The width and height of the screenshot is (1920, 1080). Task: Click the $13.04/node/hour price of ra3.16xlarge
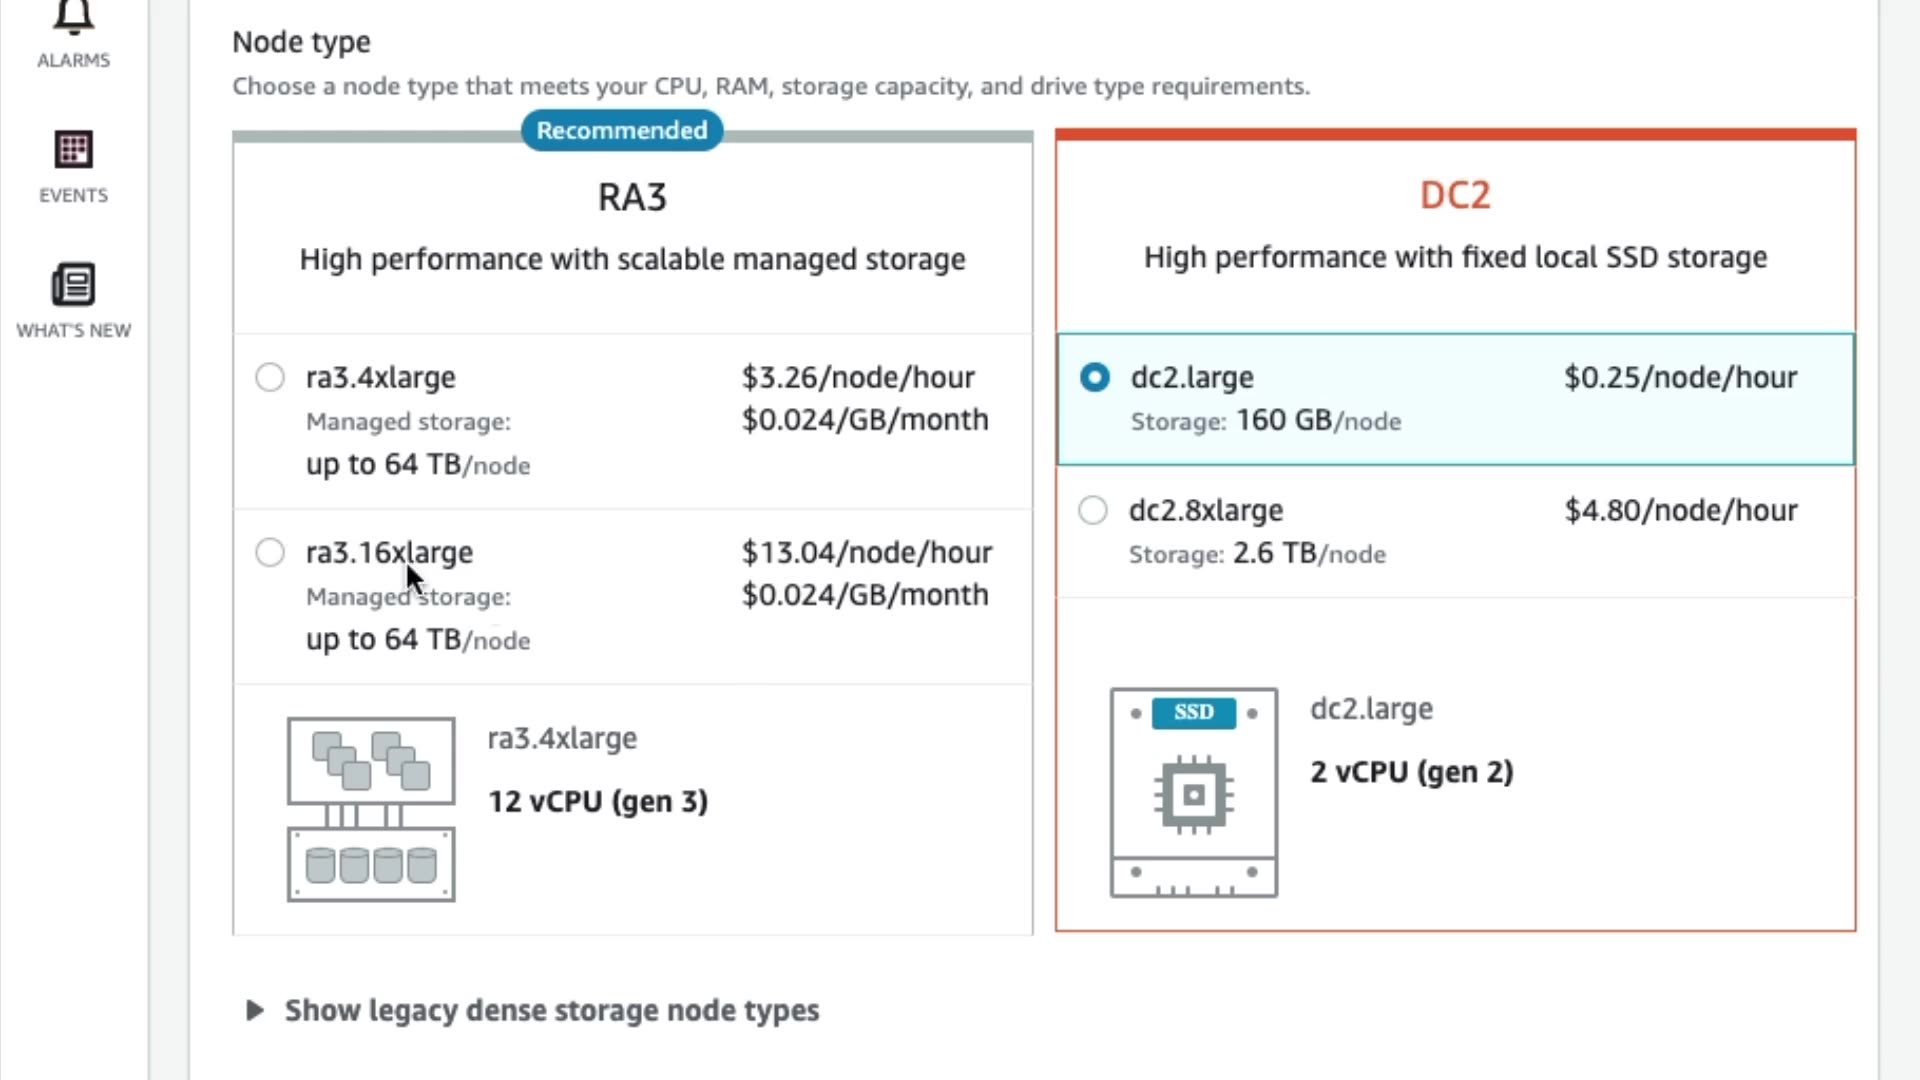point(866,552)
